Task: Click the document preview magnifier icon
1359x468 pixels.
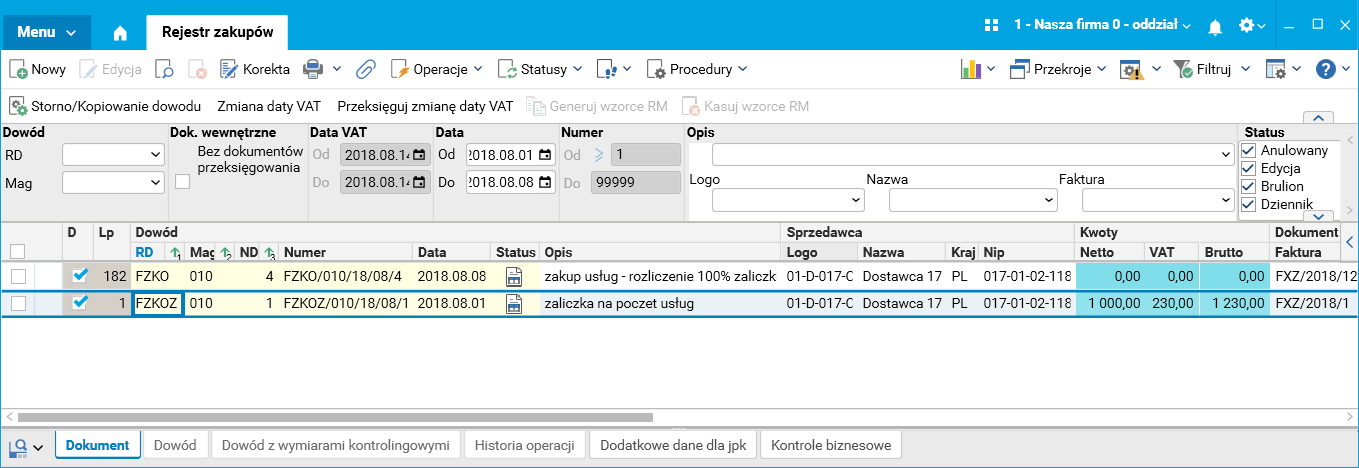Action: pyautogui.click(x=166, y=70)
